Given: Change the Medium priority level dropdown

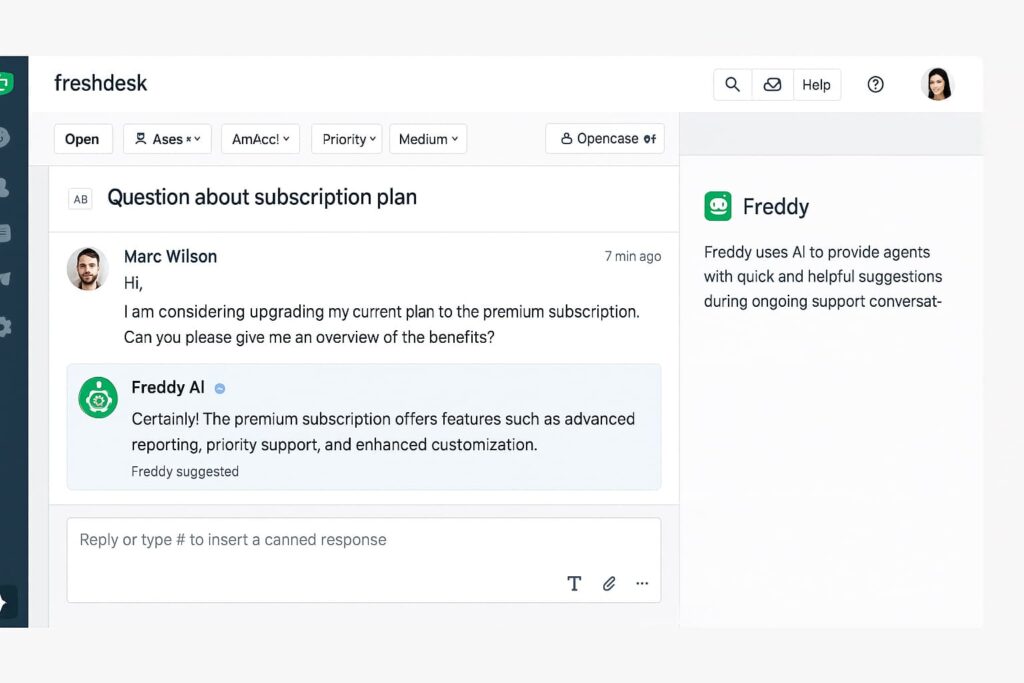Looking at the screenshot, I should (428, 139).
